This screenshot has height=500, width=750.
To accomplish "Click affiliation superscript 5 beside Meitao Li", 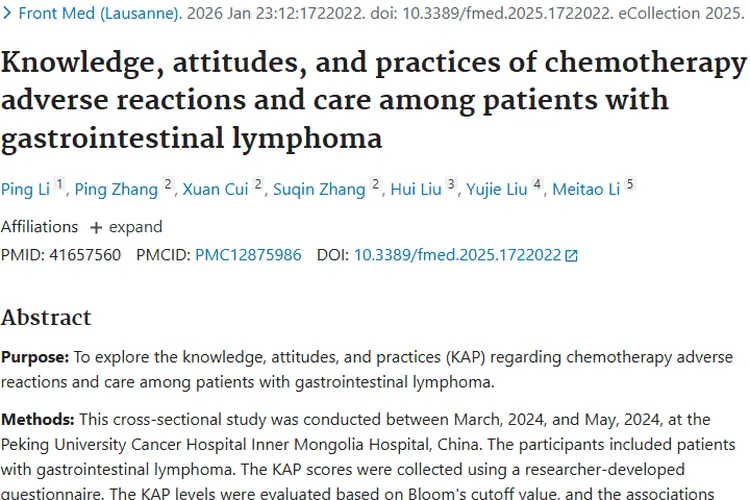I will [x=630, y=185].
